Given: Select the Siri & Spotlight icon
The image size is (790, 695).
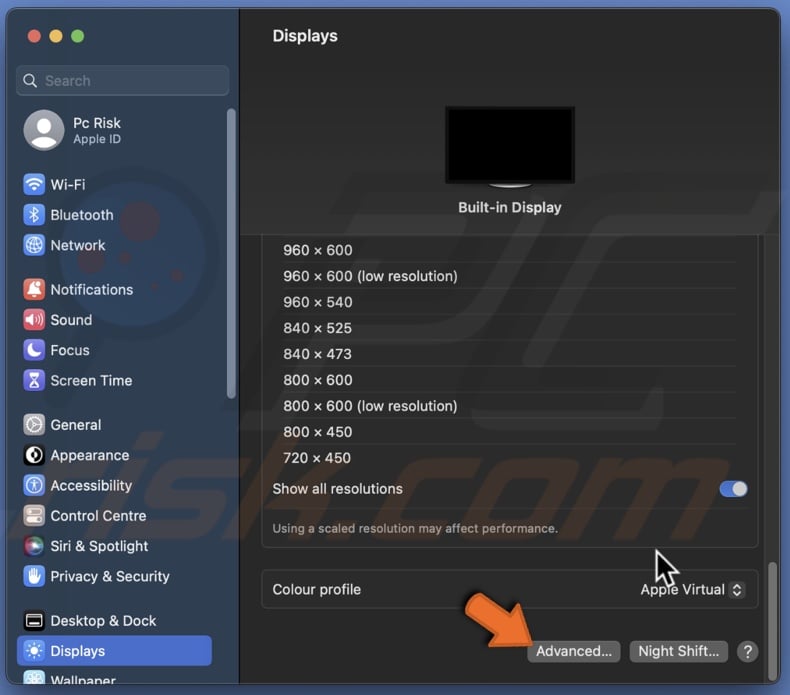Looking at the screenshot, I should 34,546.
